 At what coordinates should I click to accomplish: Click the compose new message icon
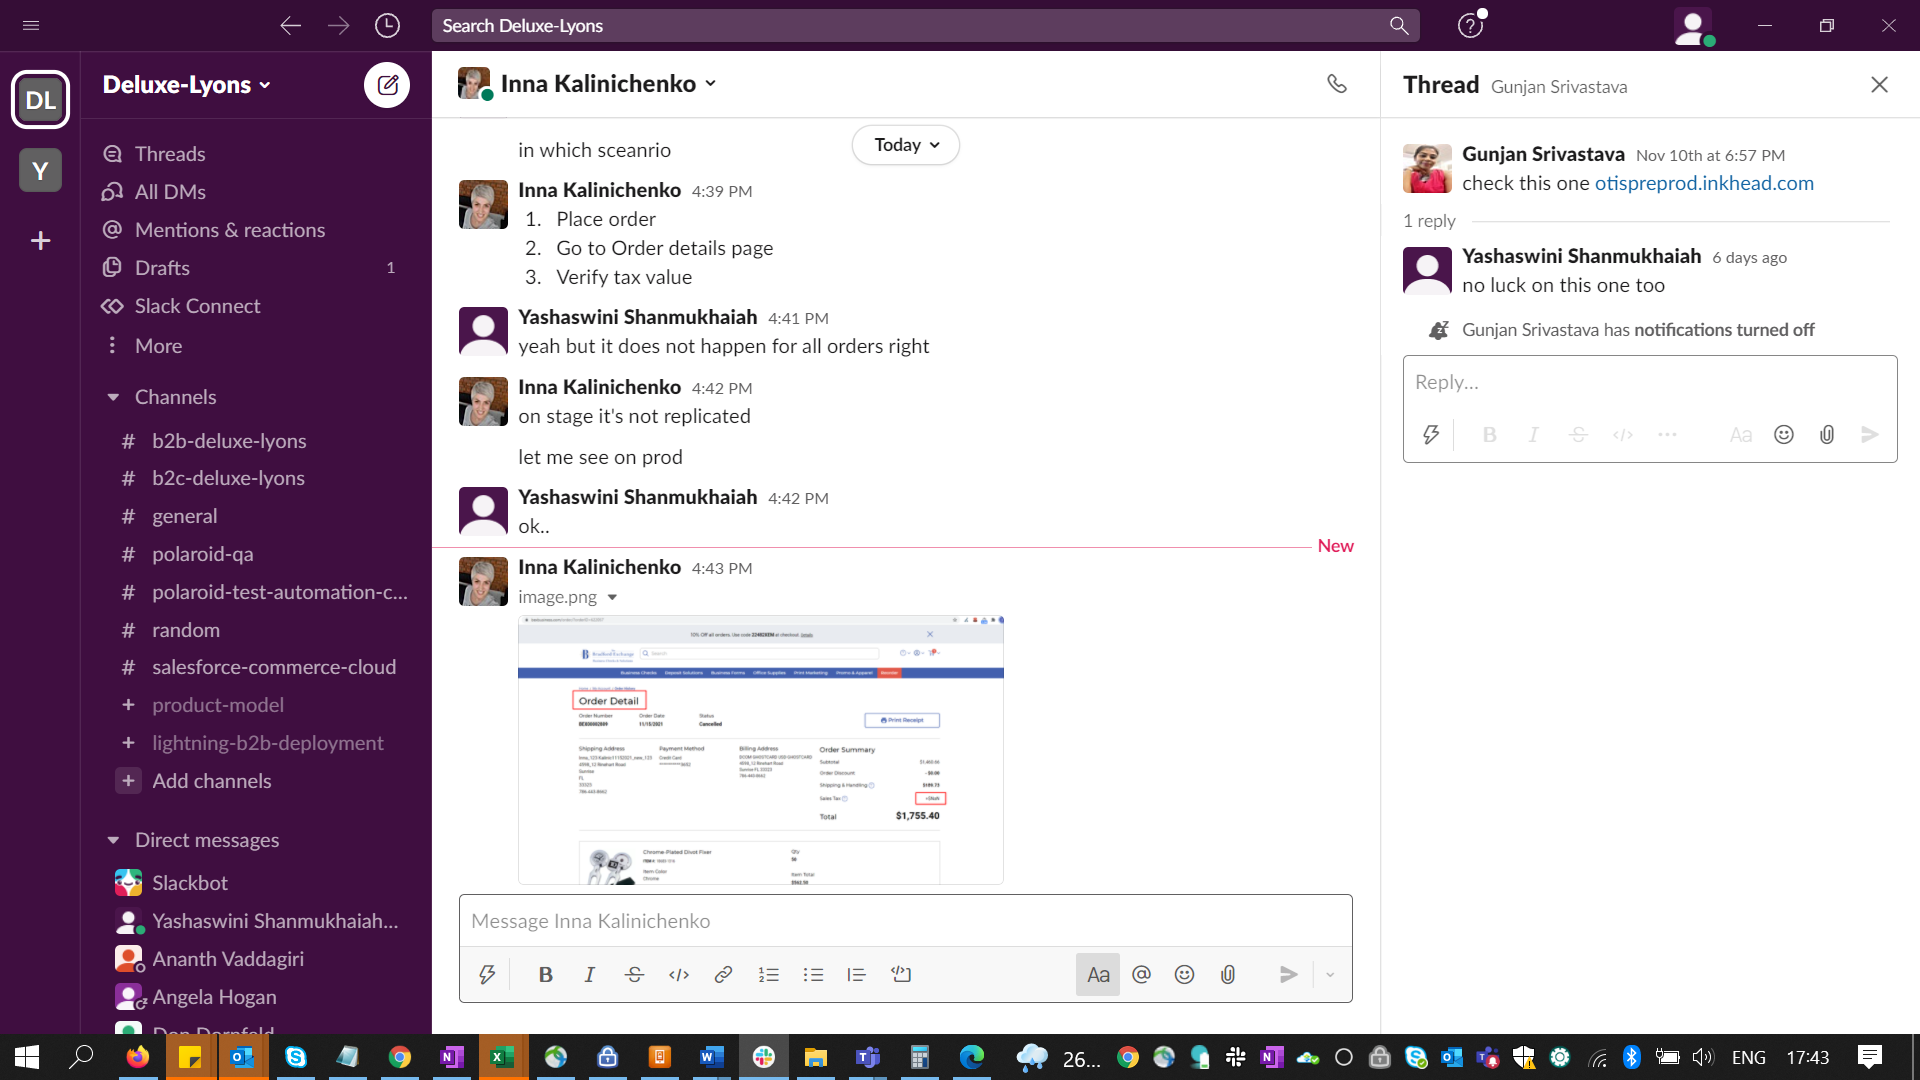click(x=387, y=85)
